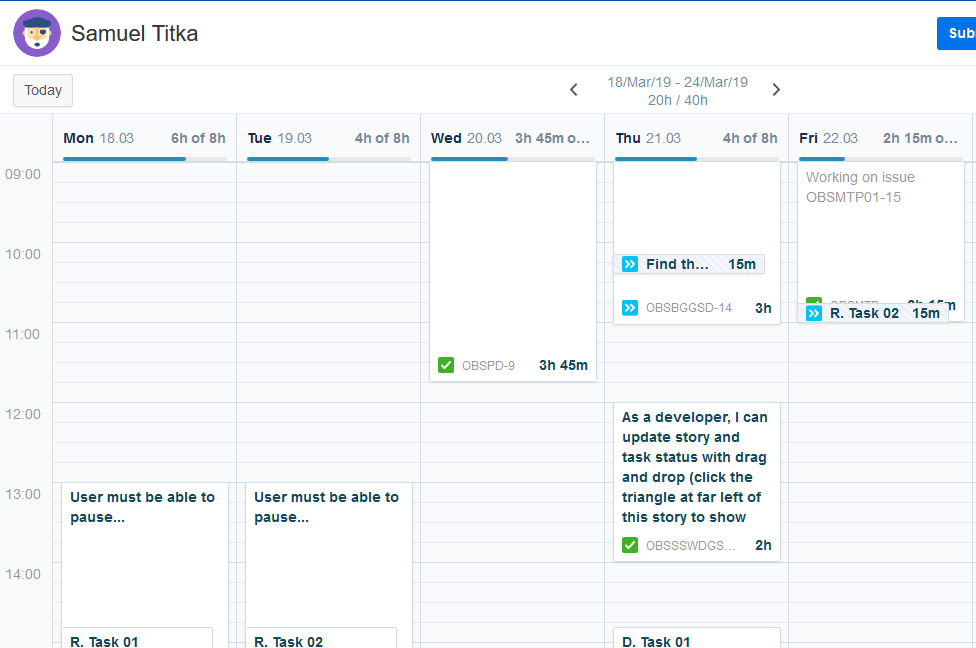Screen dimensions: 976x648
Task: Open the OBSBGGSD-14 issue link
Action: 688,308
